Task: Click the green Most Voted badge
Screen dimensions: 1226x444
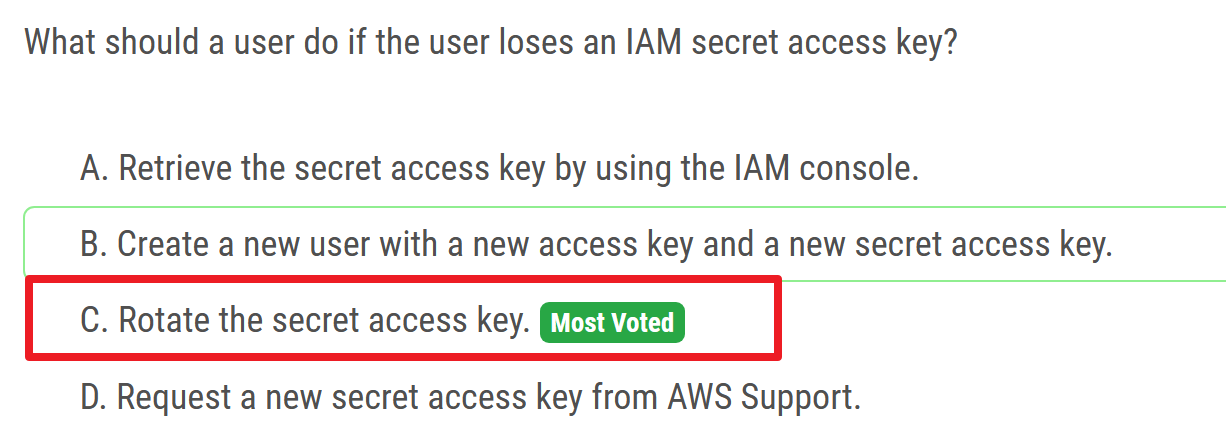Action: pyautogui.click(x=612, y=323)
